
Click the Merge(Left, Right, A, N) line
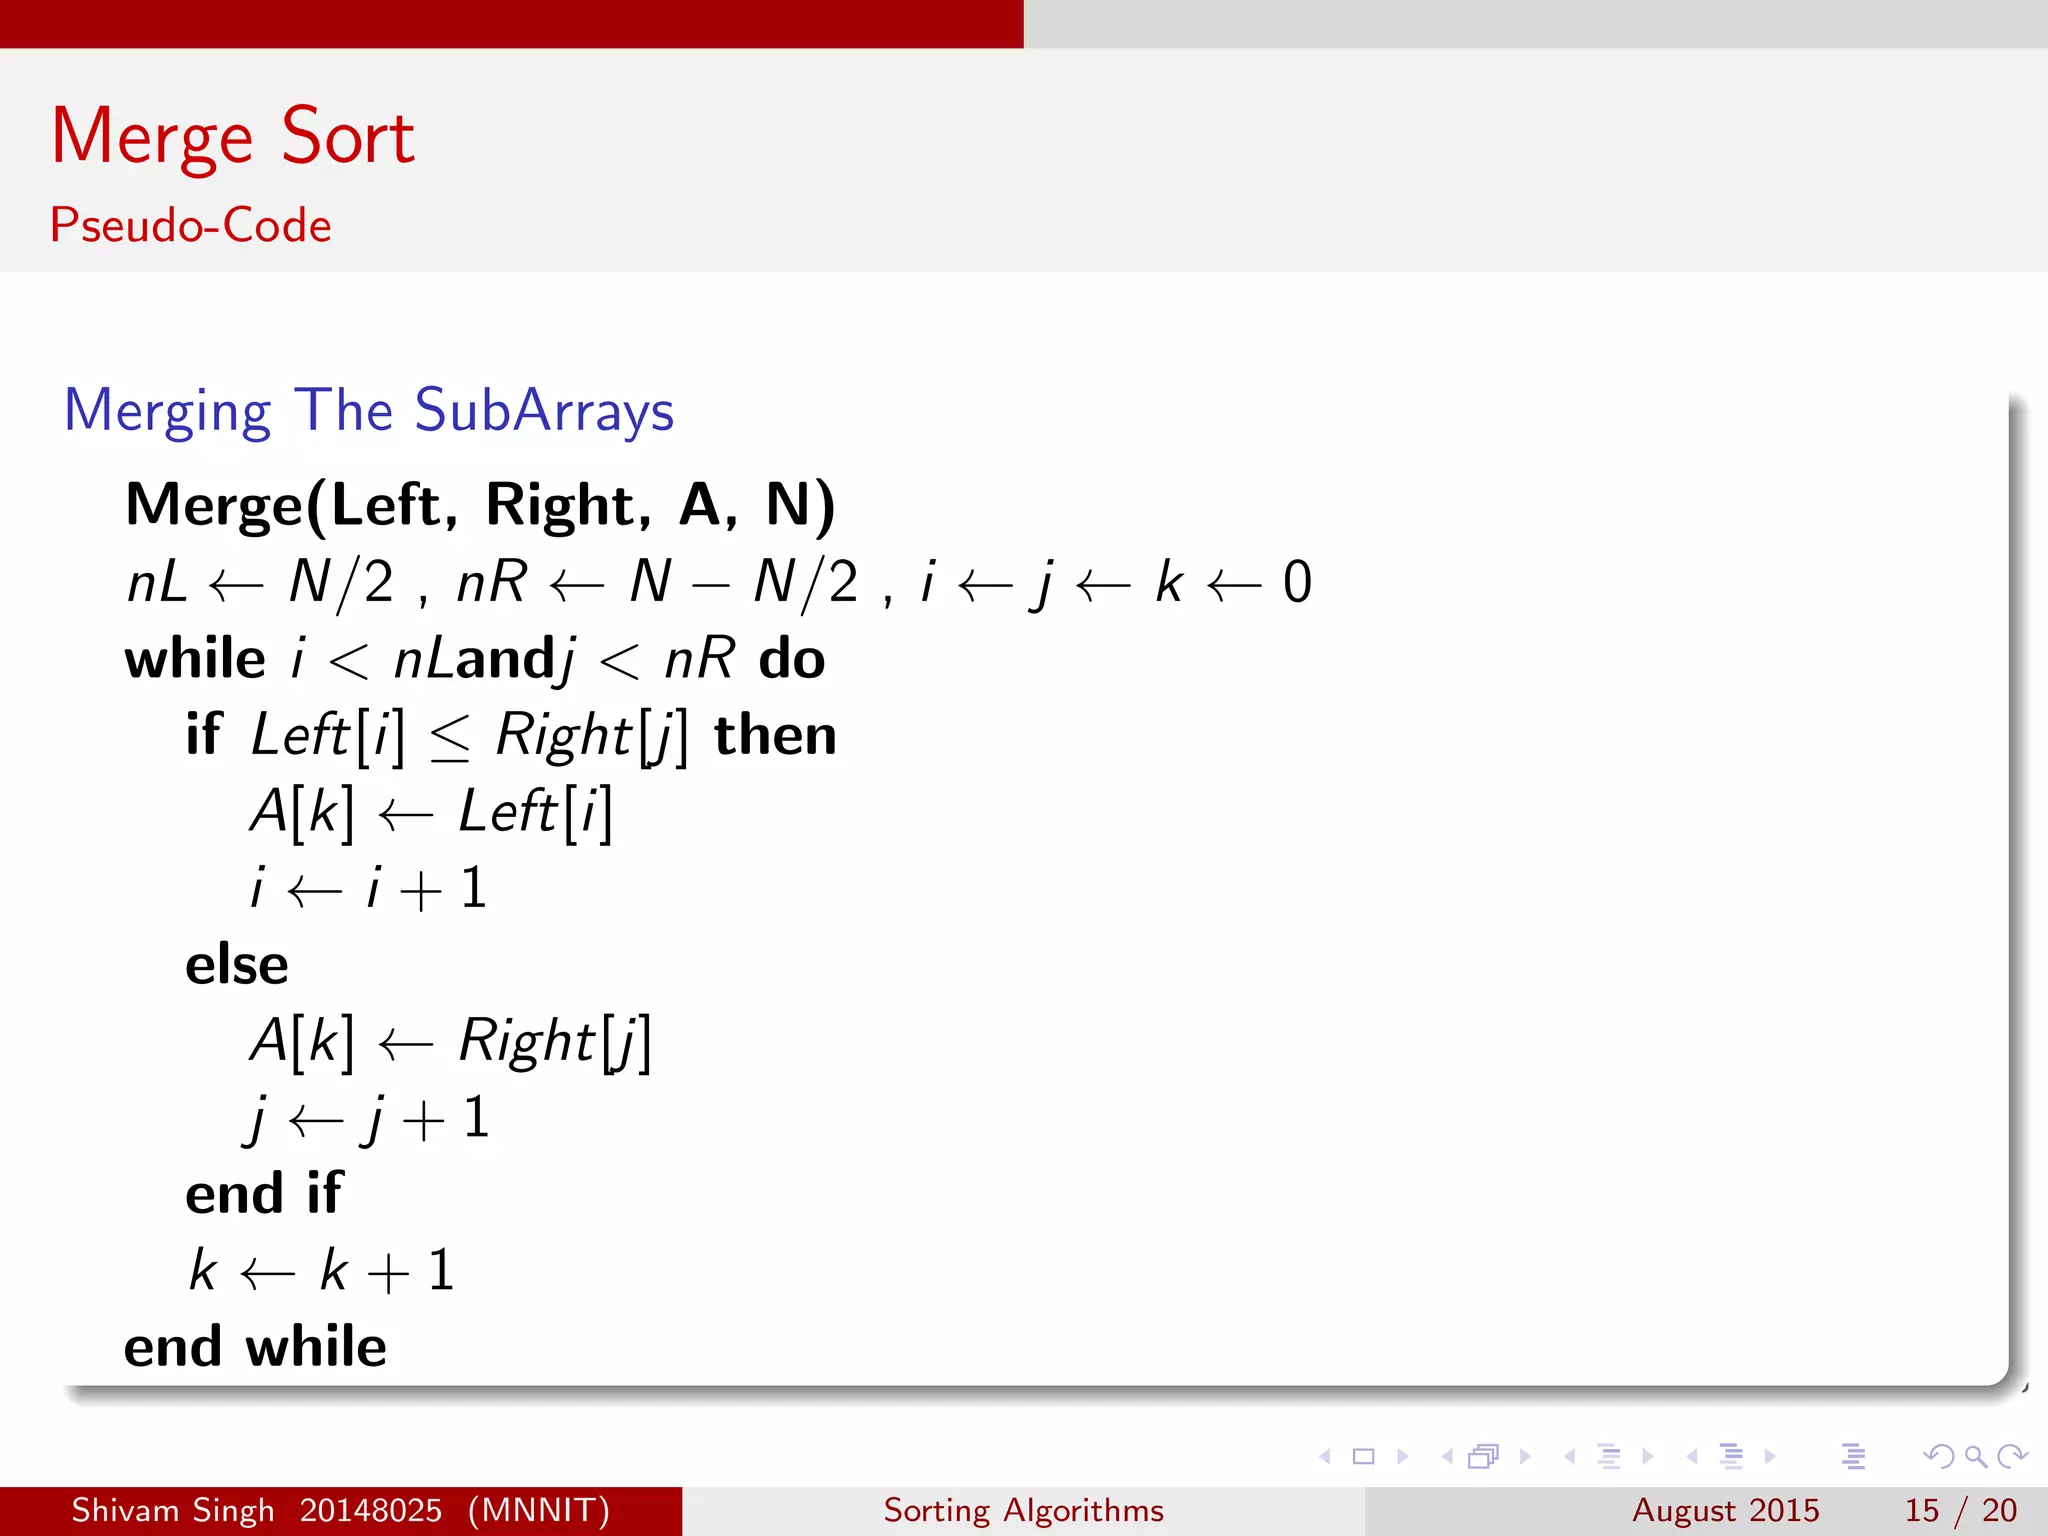[x=480, y=505]
